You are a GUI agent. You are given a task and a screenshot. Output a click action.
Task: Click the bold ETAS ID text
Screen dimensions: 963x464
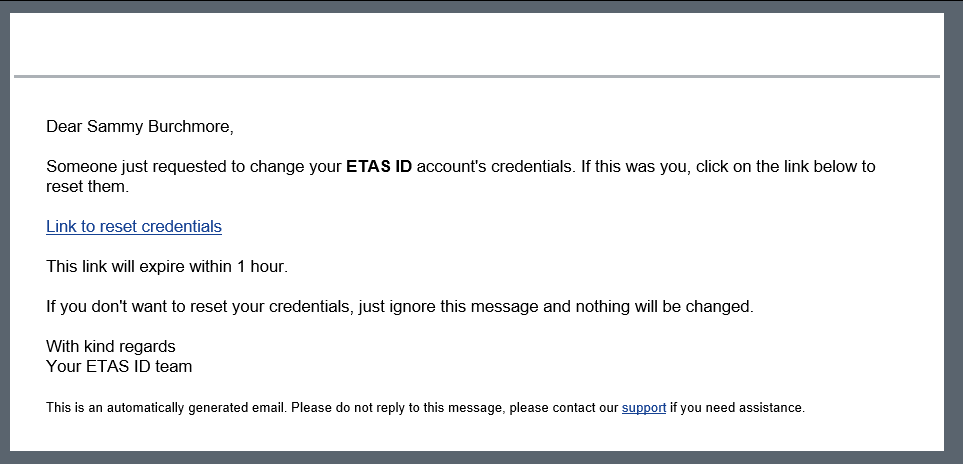[379, 166]
